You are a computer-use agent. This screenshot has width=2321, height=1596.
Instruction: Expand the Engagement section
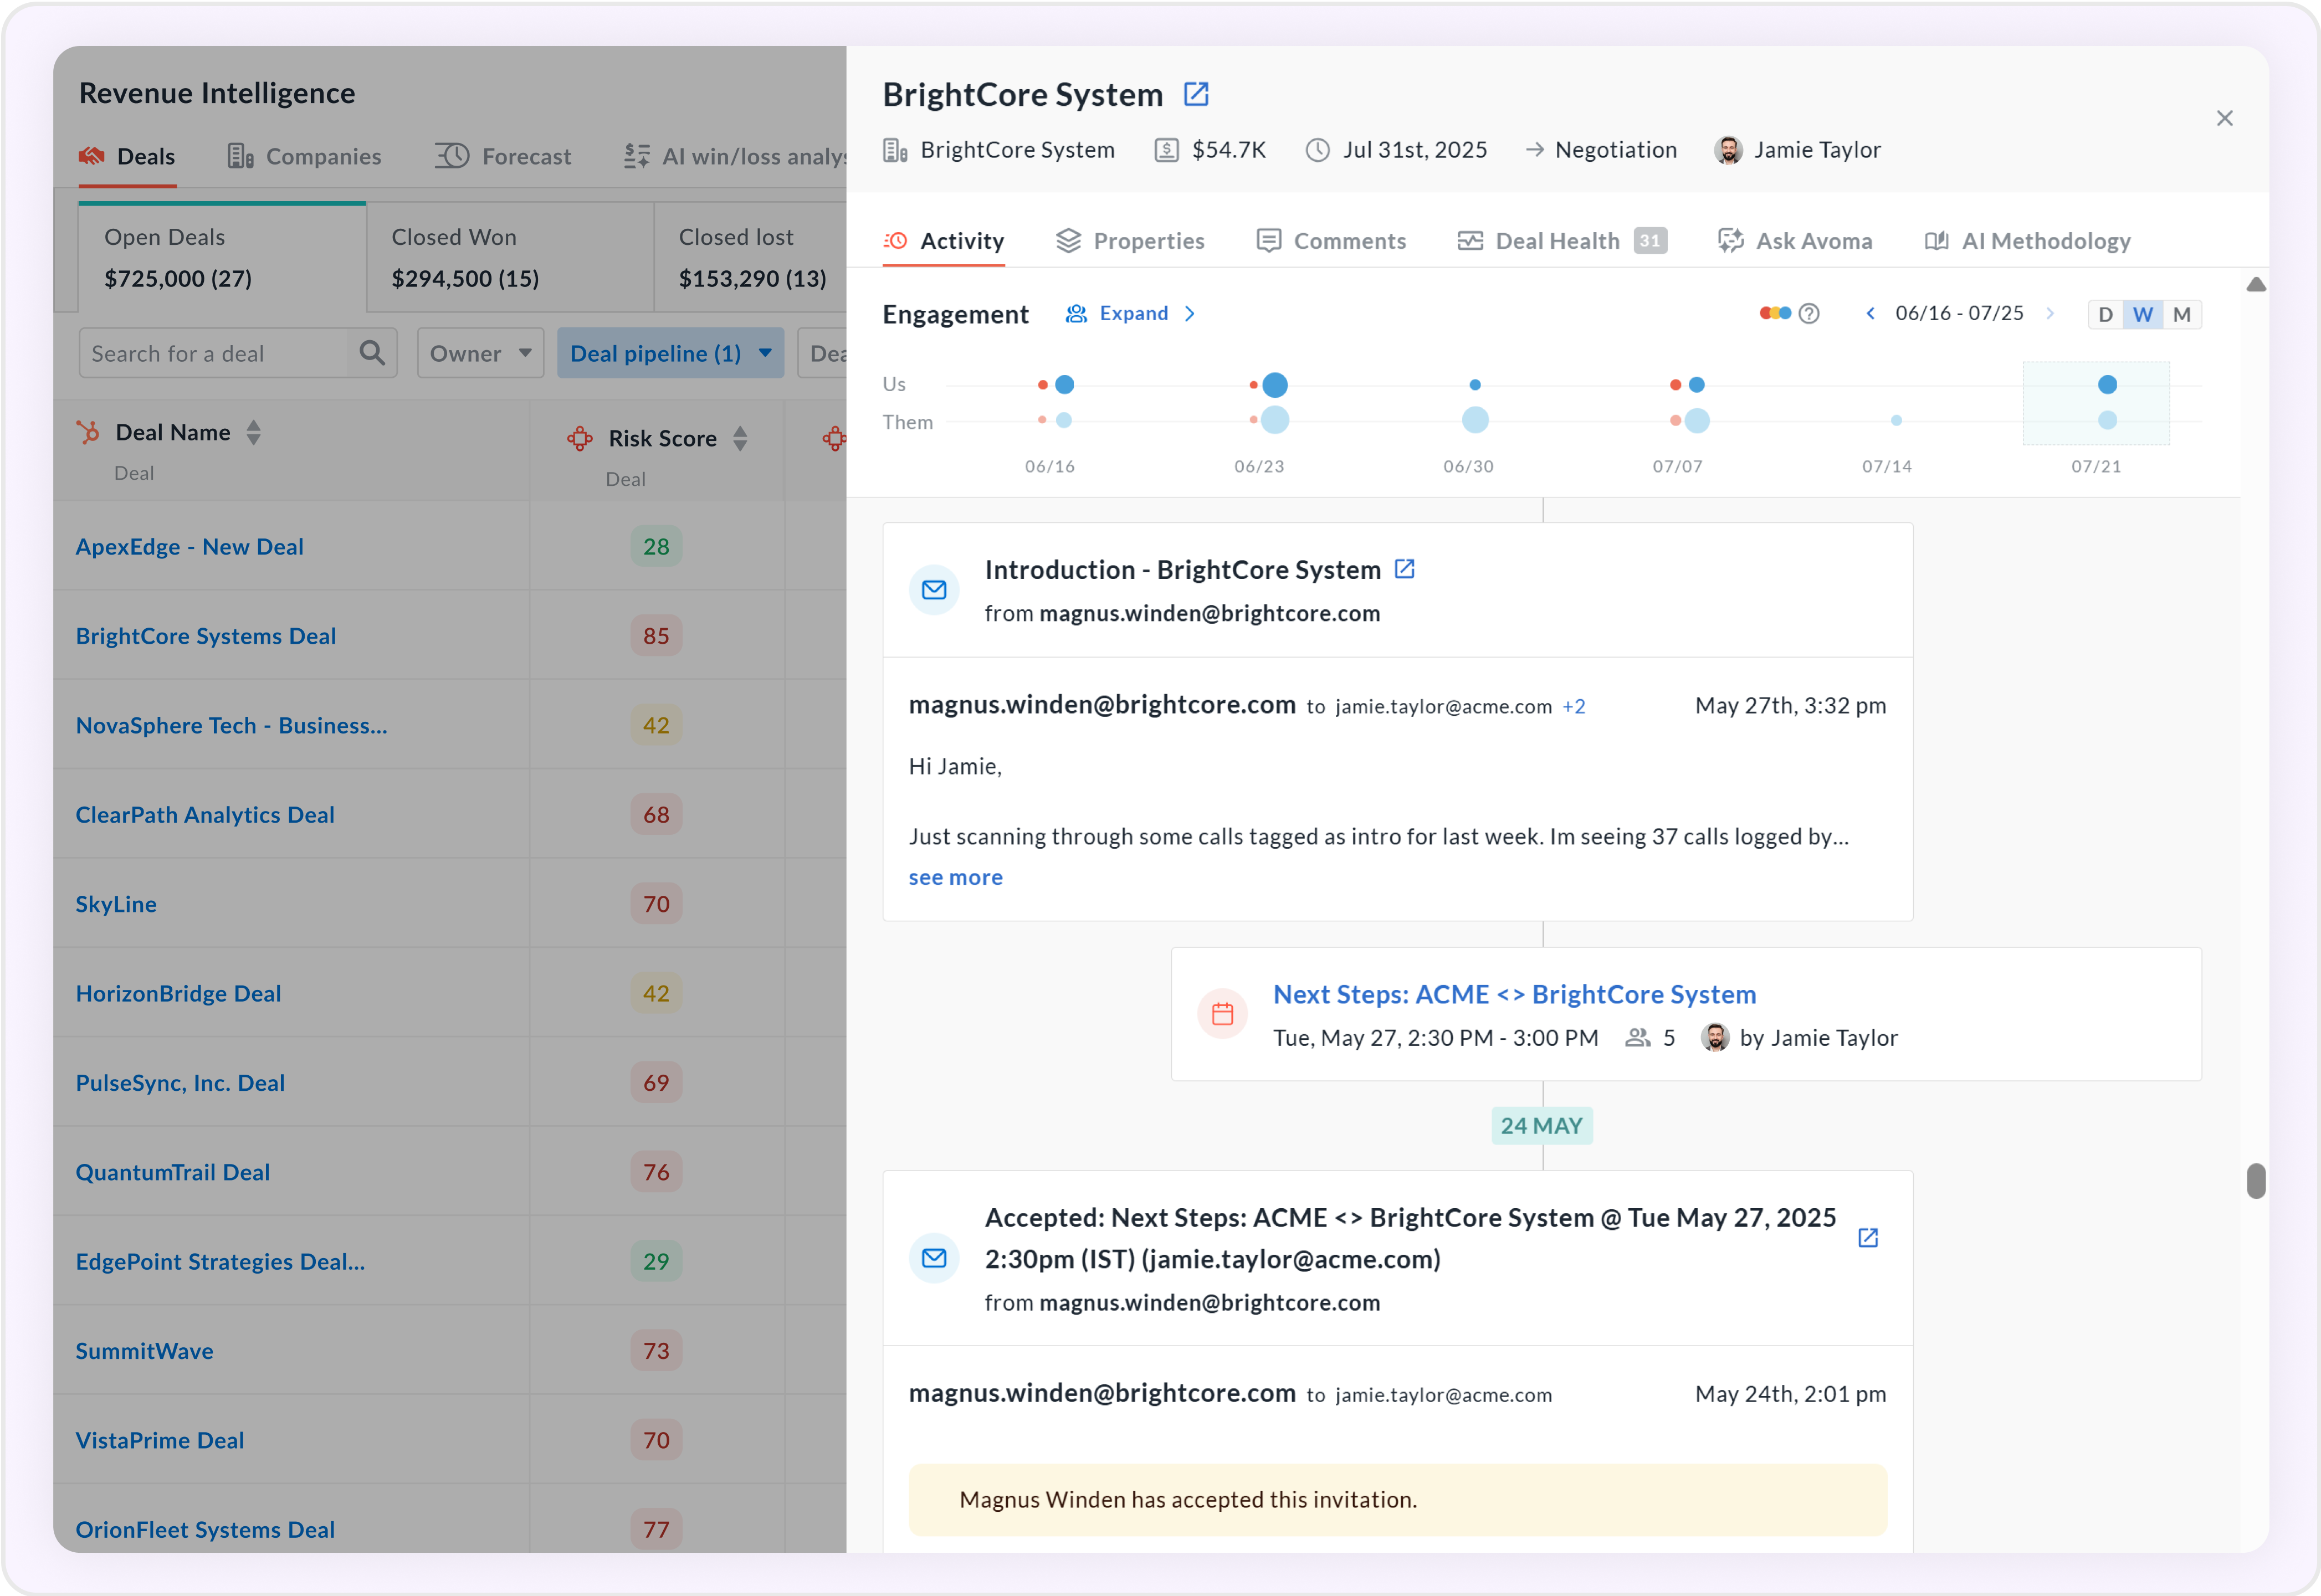pyautogui.click(x=1130, y=314)
